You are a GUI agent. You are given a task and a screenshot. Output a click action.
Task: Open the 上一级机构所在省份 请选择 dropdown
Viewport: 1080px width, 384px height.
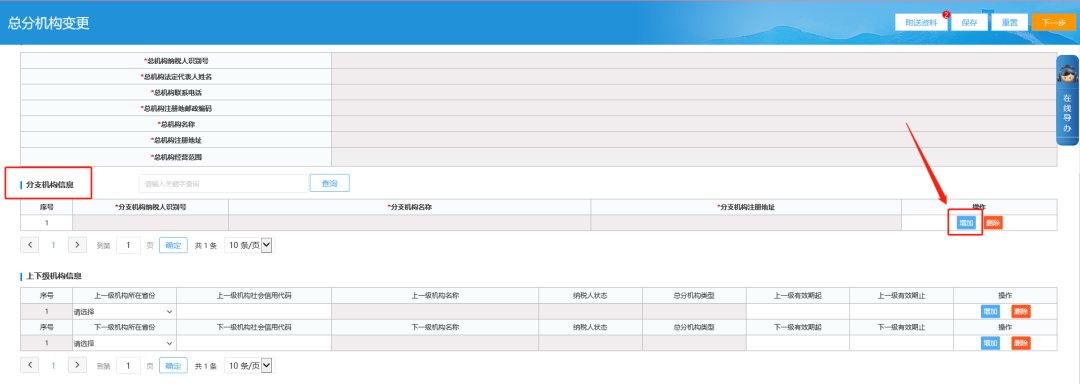point(124,312)
